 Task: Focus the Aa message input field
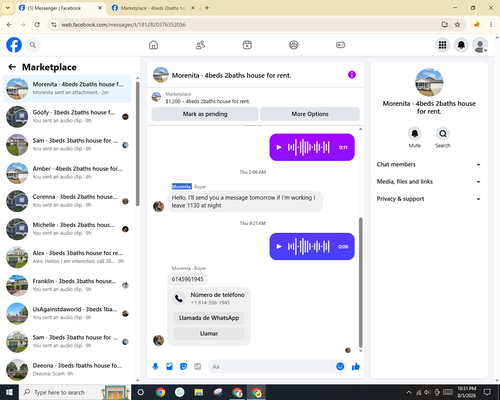tap(272, 367)
